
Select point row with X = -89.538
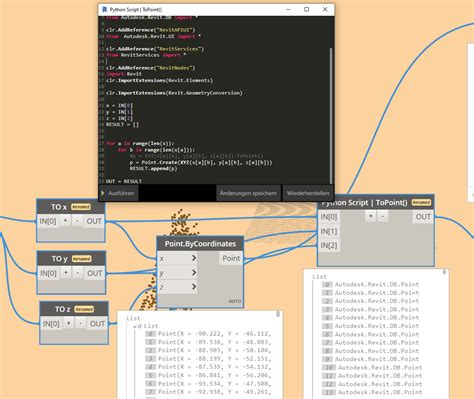208,342
